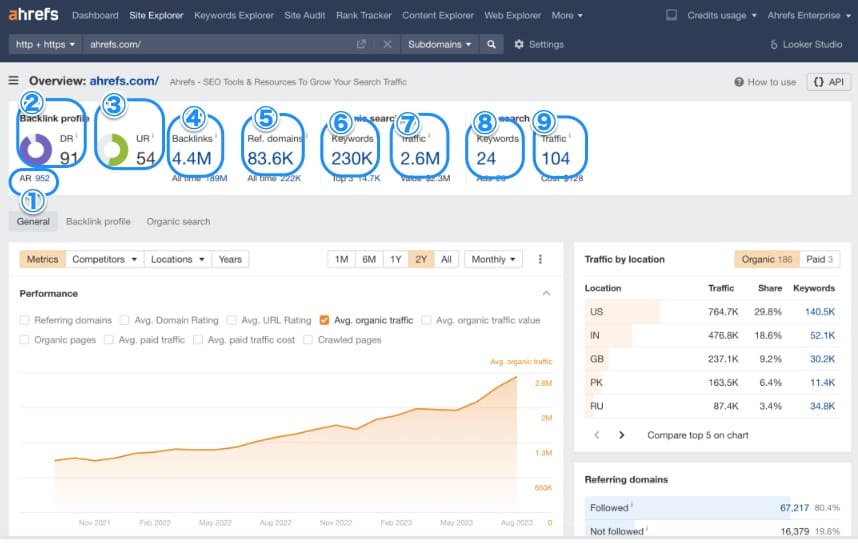Image resolution: width=858 pixels, height=543 pixels.
Task: Click the API button
Action: [x=828, y=82]
